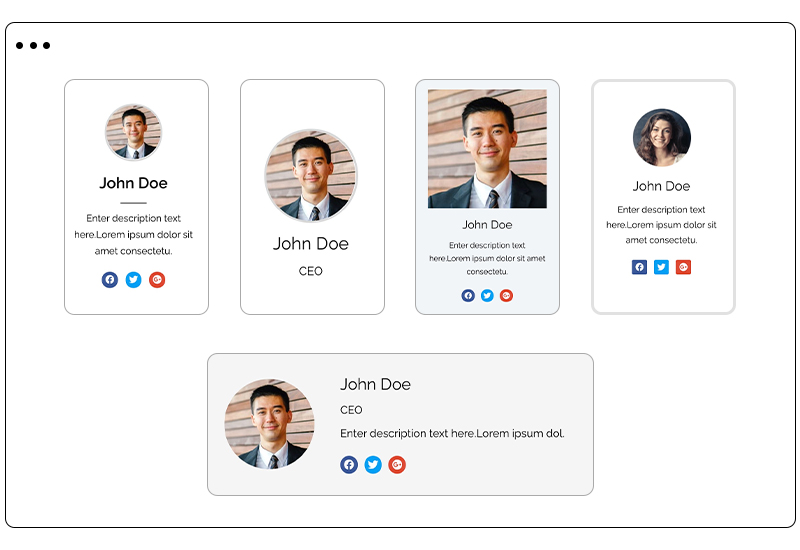Open Google Plus icon under the square-photo card
This screenshot has width=800, height=550.
[506, 295]
